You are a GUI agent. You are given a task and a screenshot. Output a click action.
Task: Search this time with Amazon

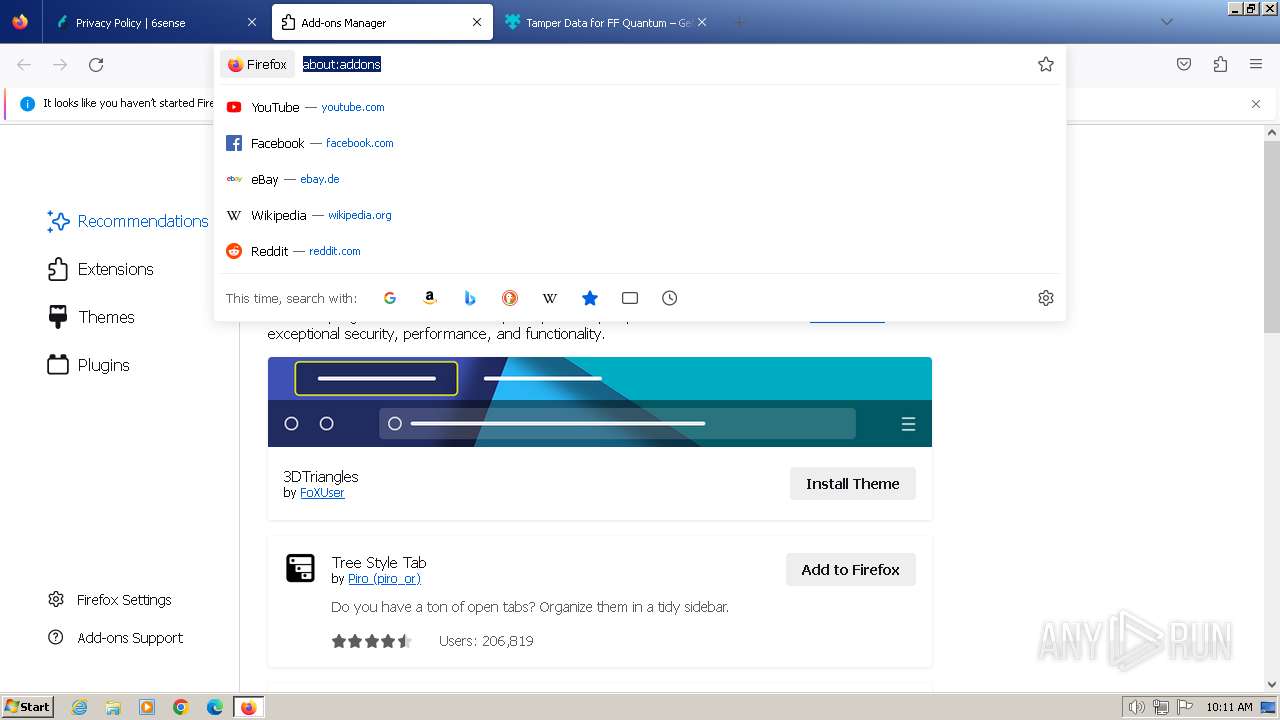pyautogui.click(x=430, y=298)
